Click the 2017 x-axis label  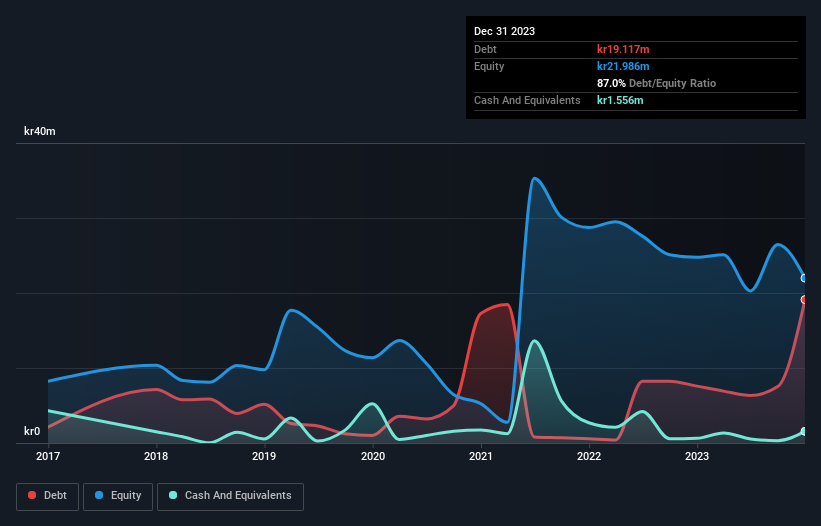48,456
